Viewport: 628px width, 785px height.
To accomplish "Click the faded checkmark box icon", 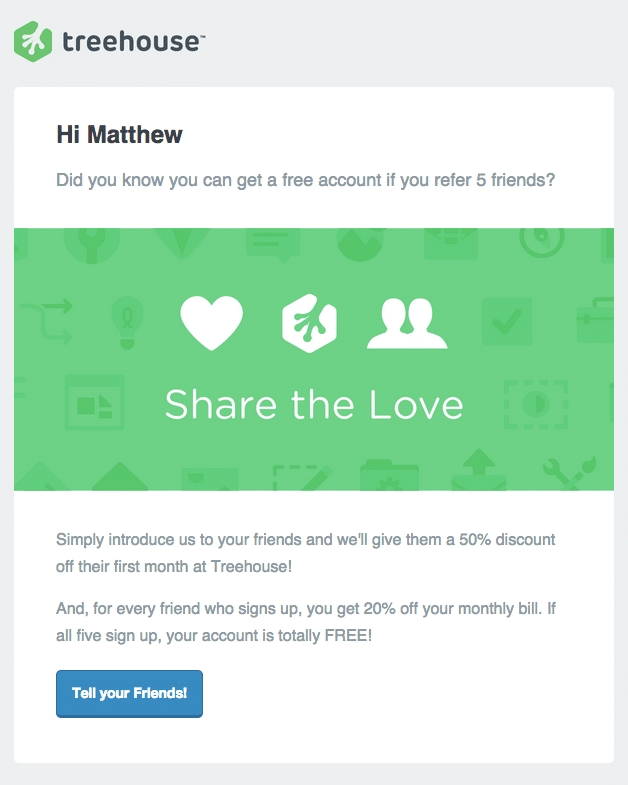I will pos(507,321).
